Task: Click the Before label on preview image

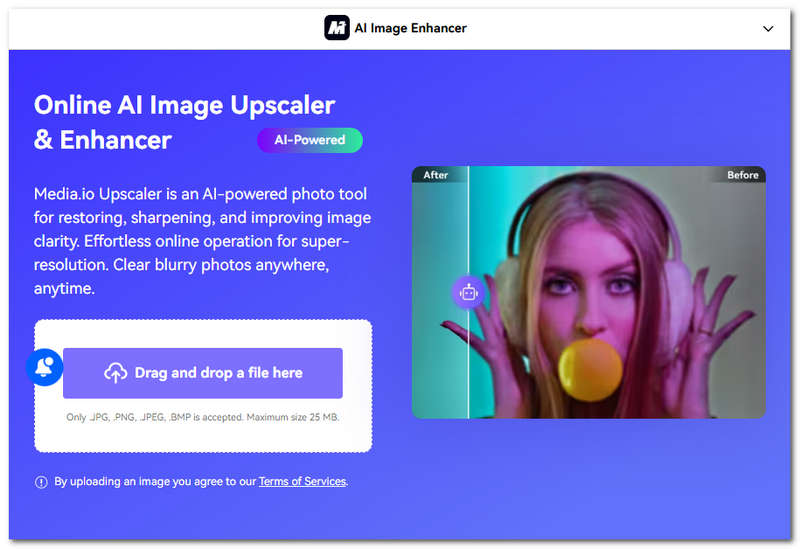Action: pyautogui.click(x=742, y=175)
